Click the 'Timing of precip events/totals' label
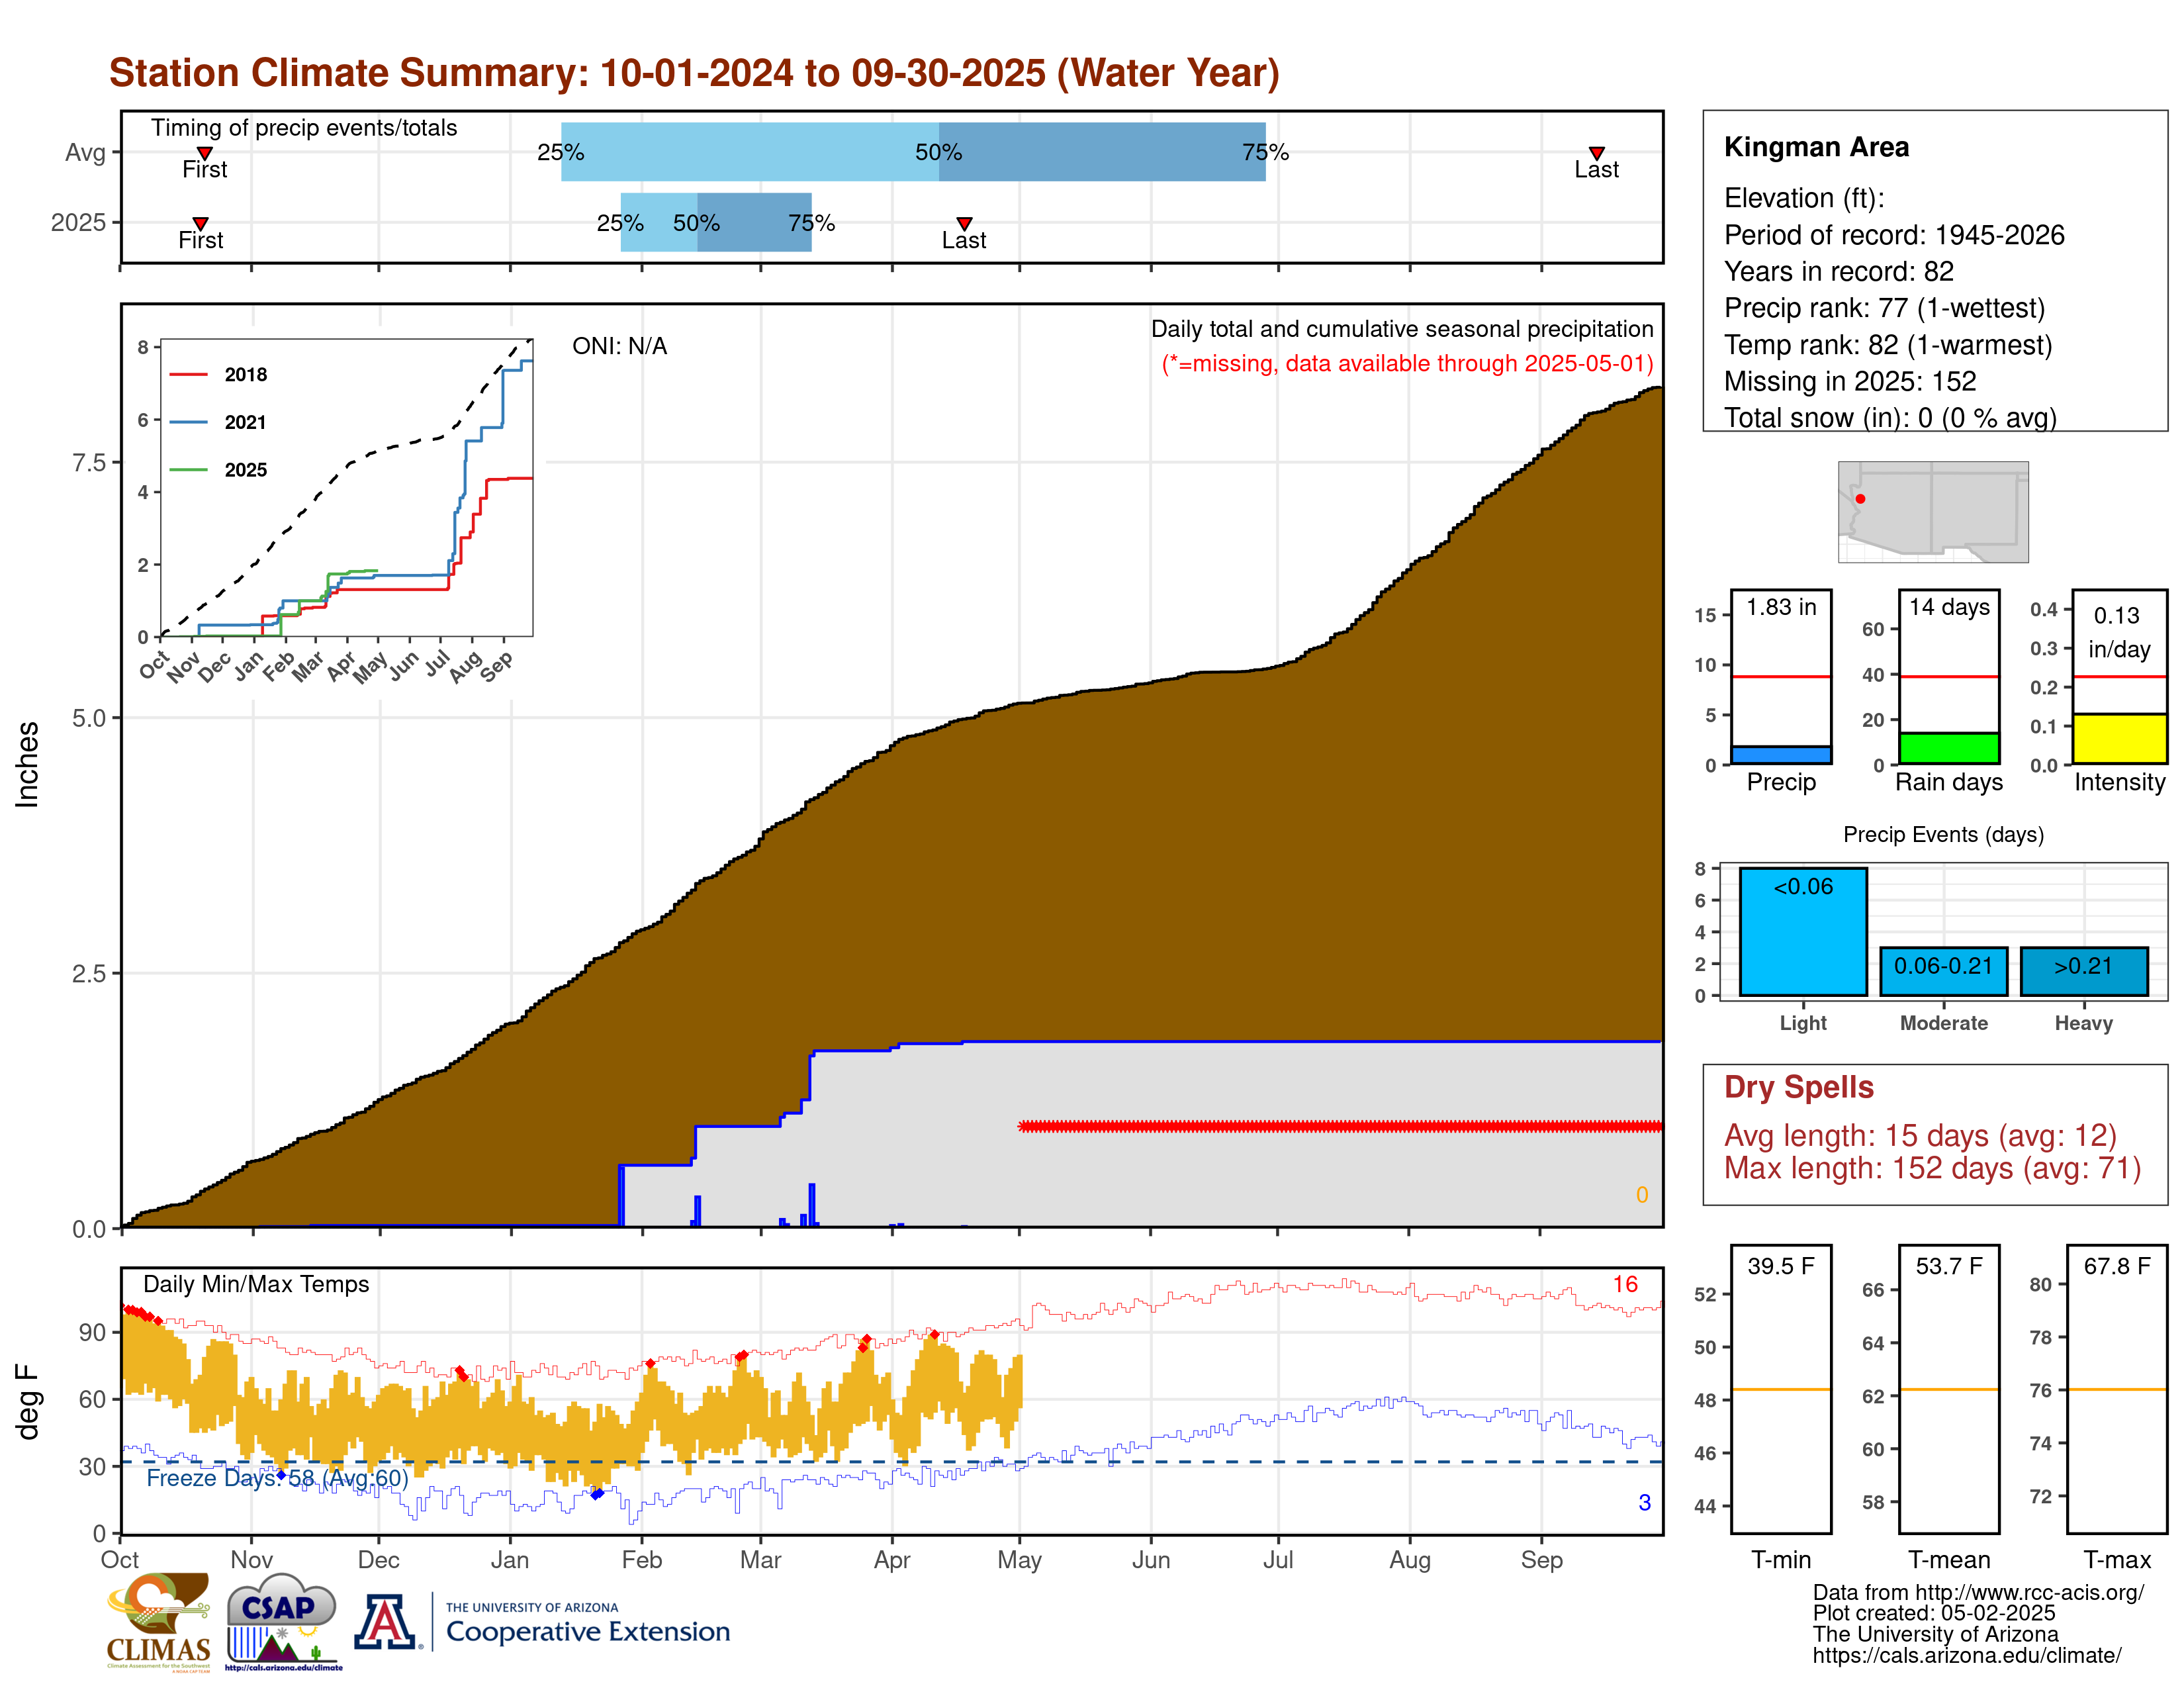 (x=304, y=128)
